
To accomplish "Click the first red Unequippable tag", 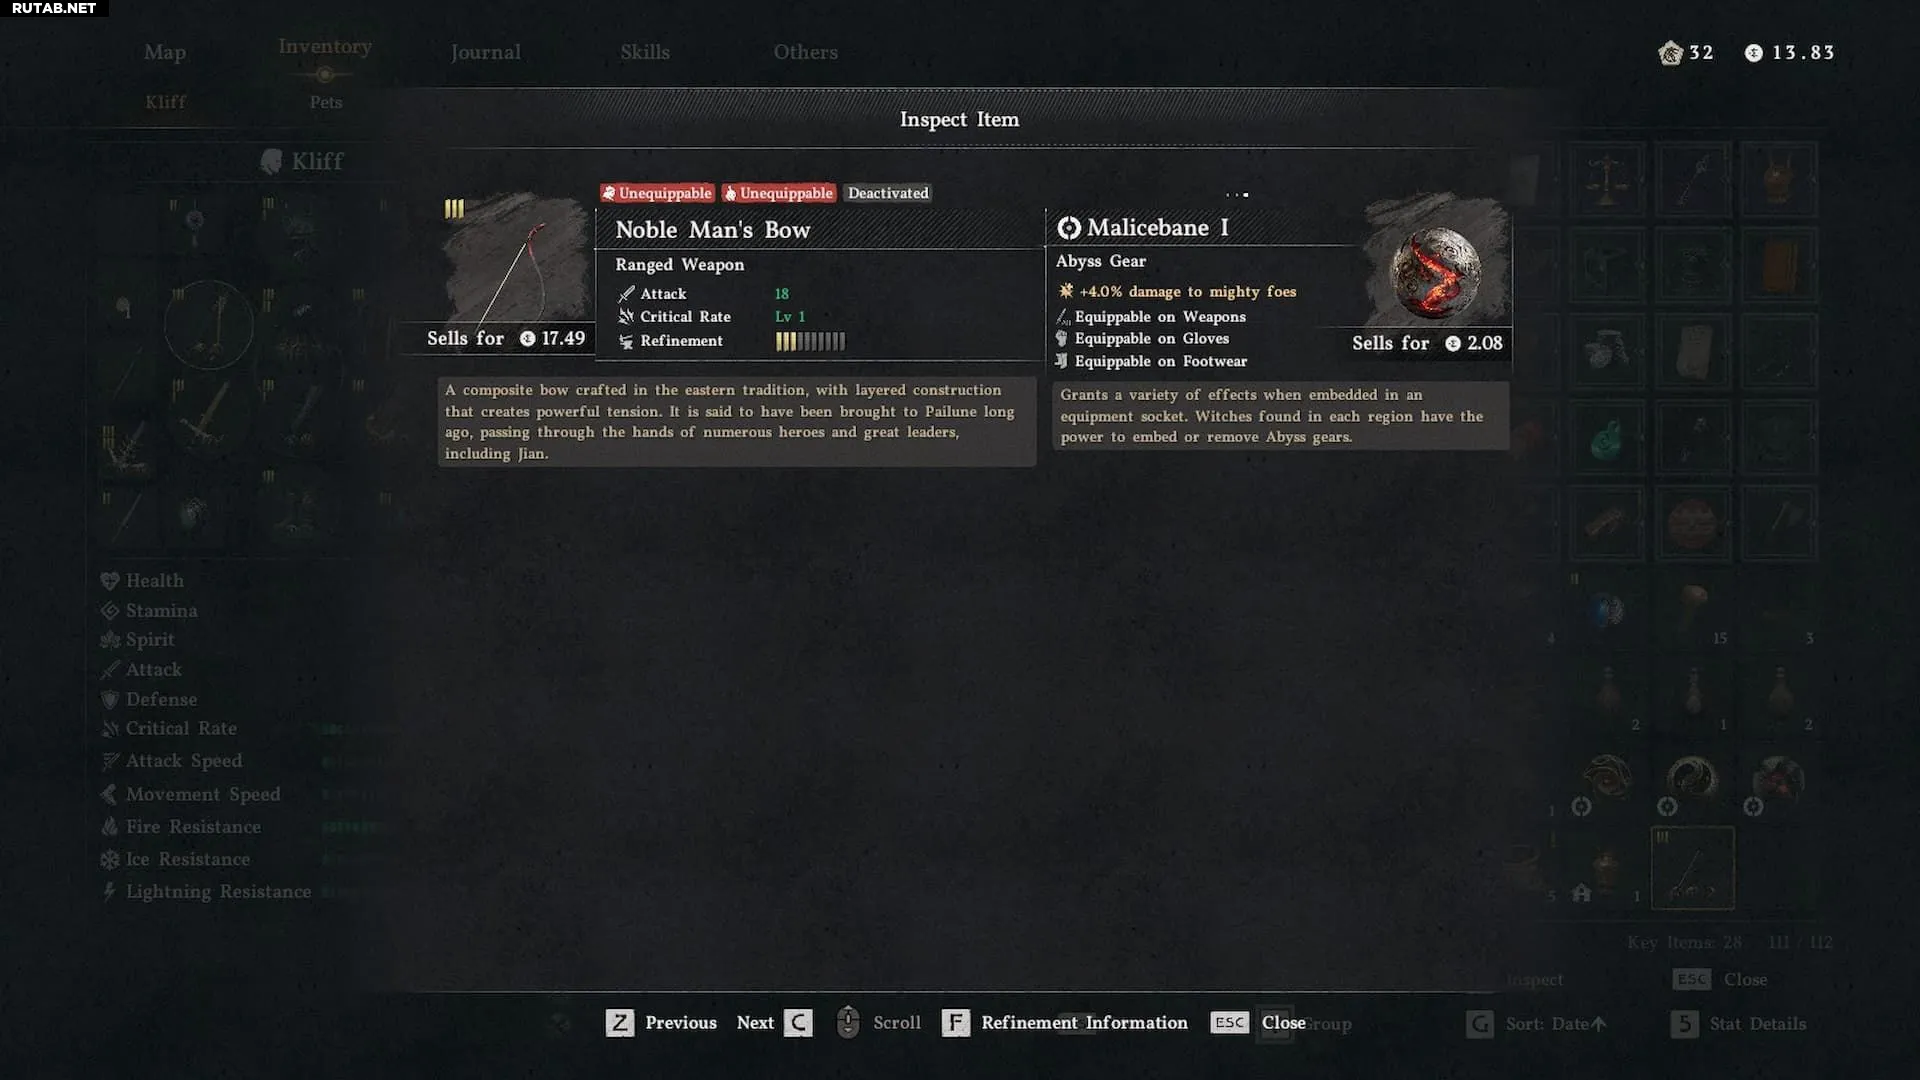I will 658,193.
